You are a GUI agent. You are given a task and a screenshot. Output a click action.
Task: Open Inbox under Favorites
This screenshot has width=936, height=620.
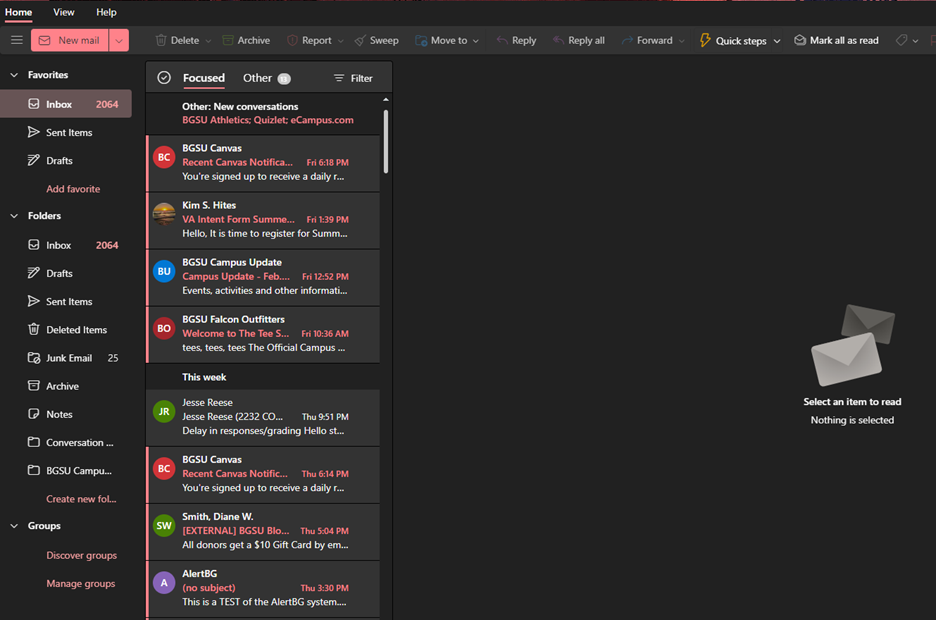coord(66,104)
